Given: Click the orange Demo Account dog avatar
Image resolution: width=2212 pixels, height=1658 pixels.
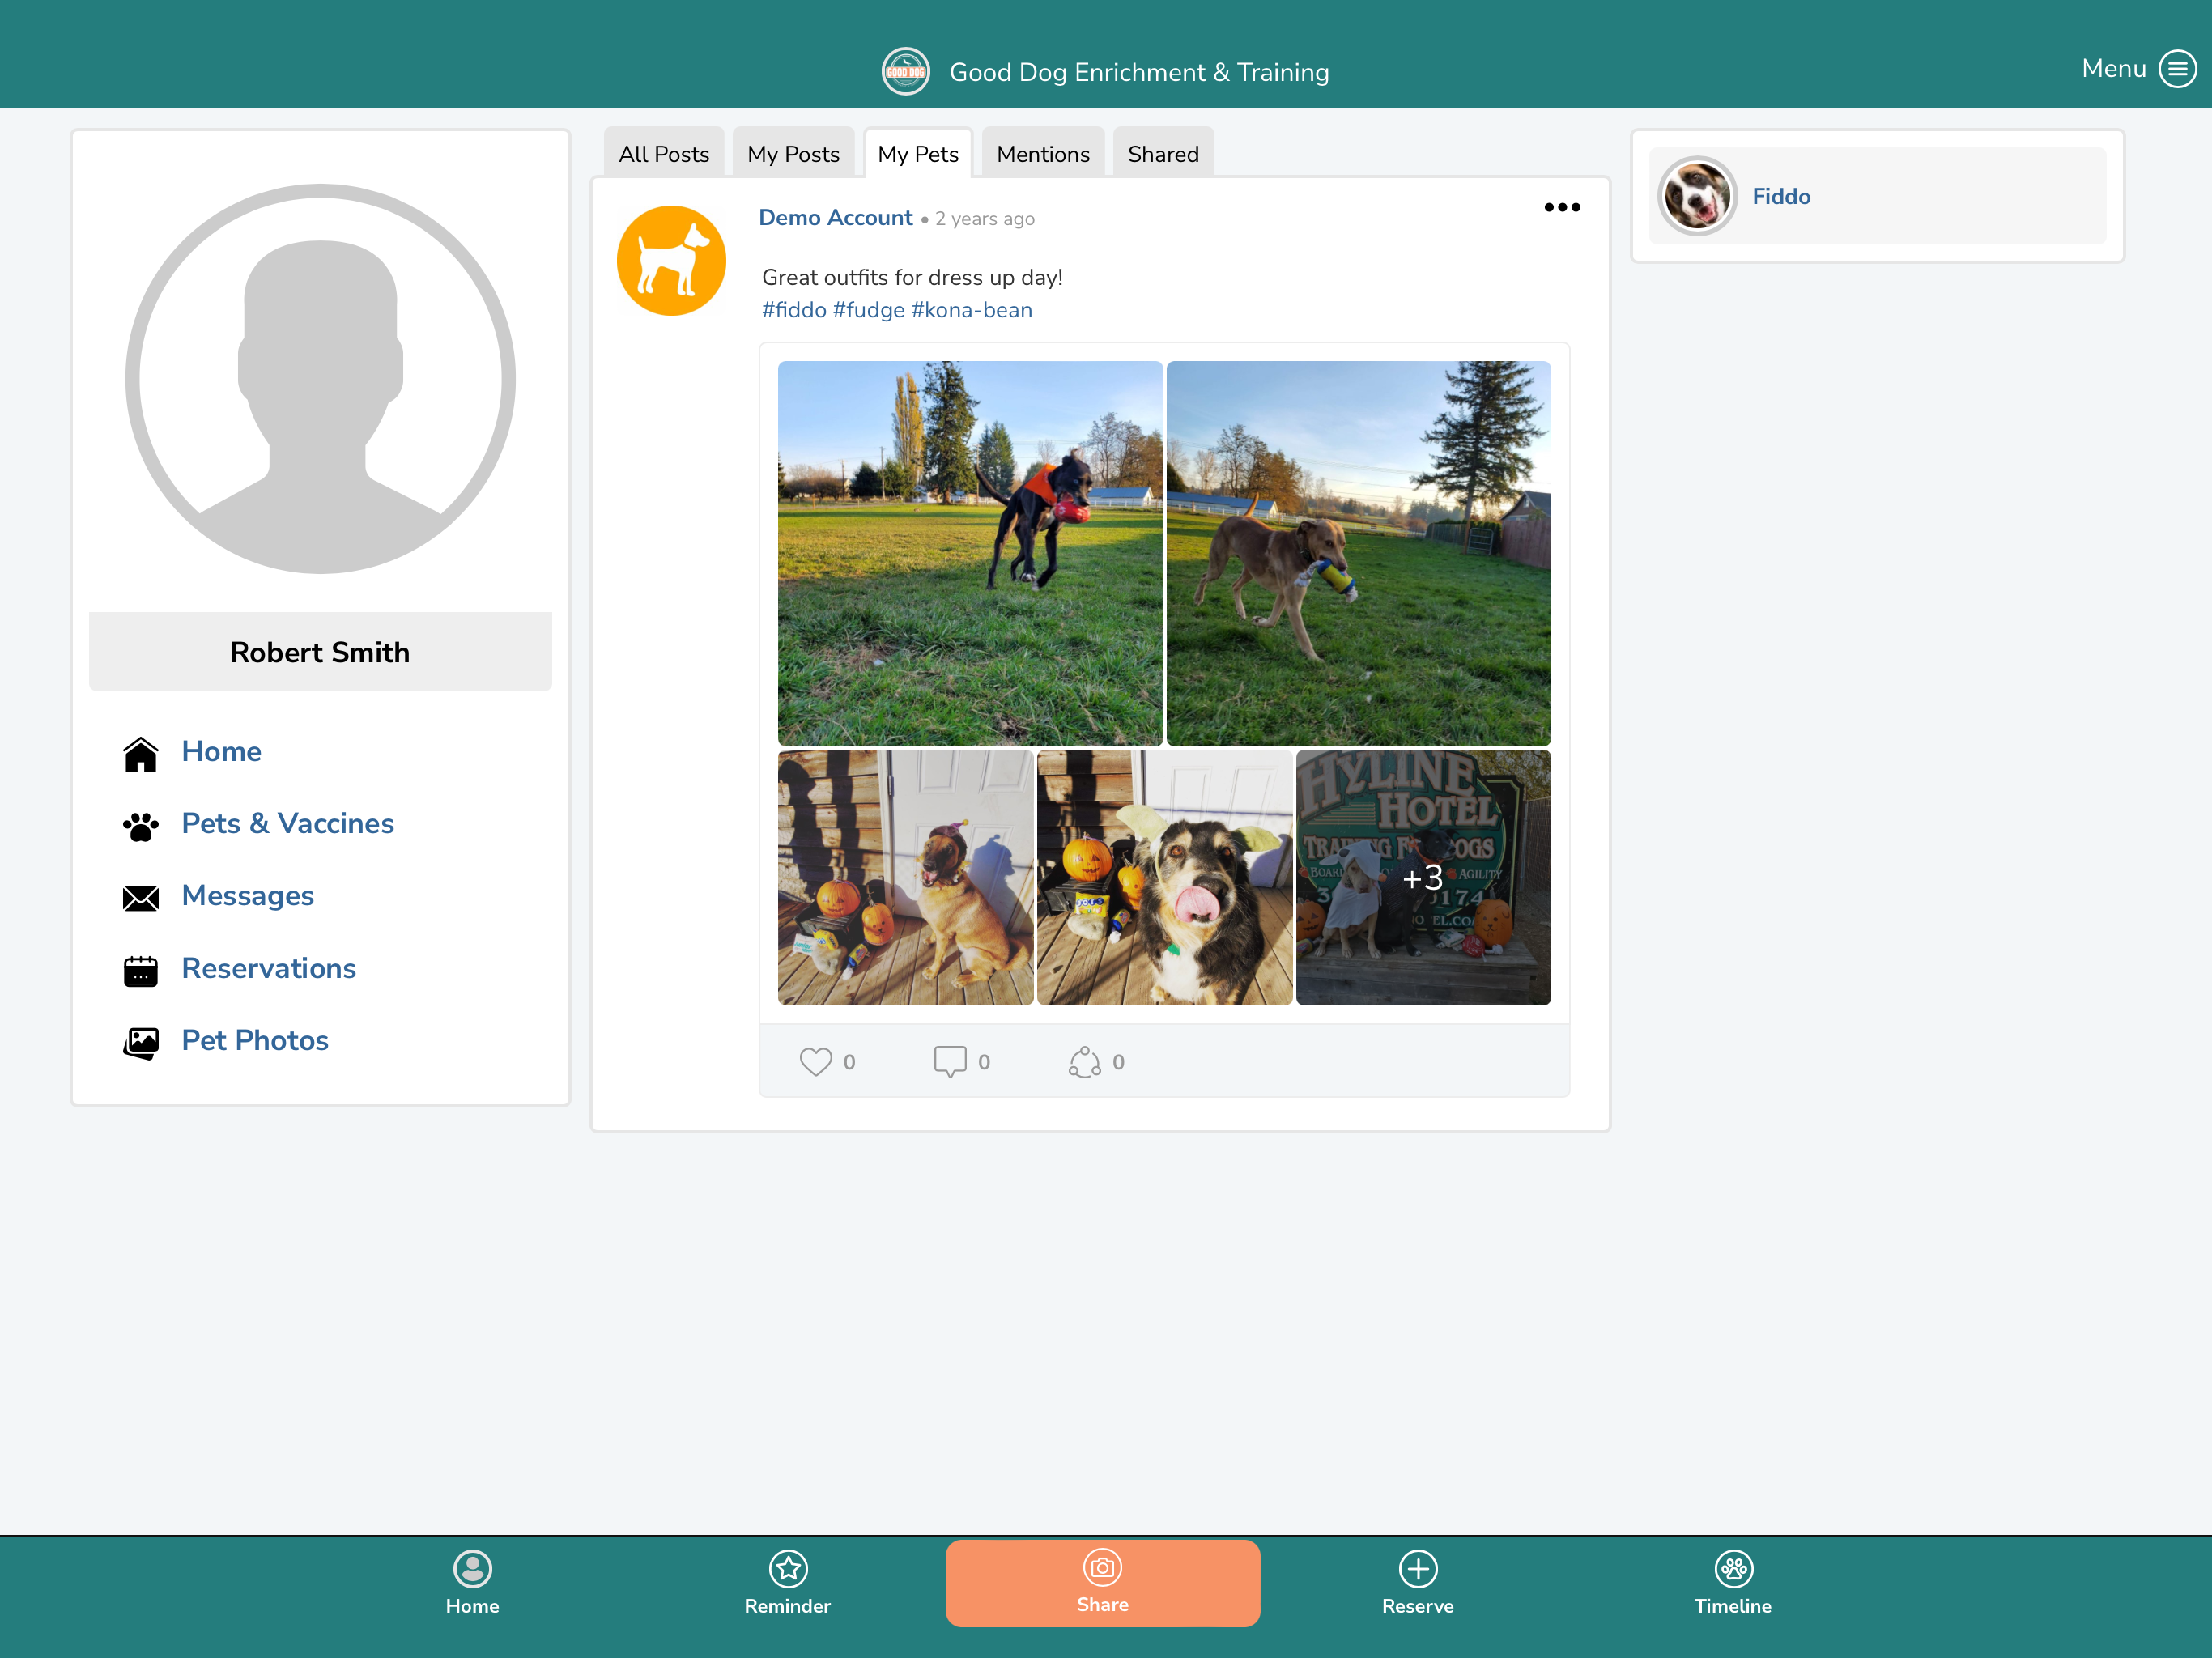Looking at the screenshot, I should click(671, 261).
